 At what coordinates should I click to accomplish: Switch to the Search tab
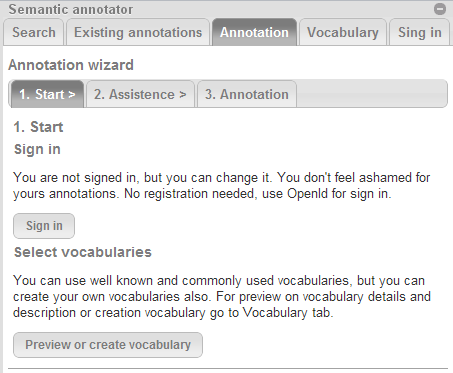[x=33, y=32]
